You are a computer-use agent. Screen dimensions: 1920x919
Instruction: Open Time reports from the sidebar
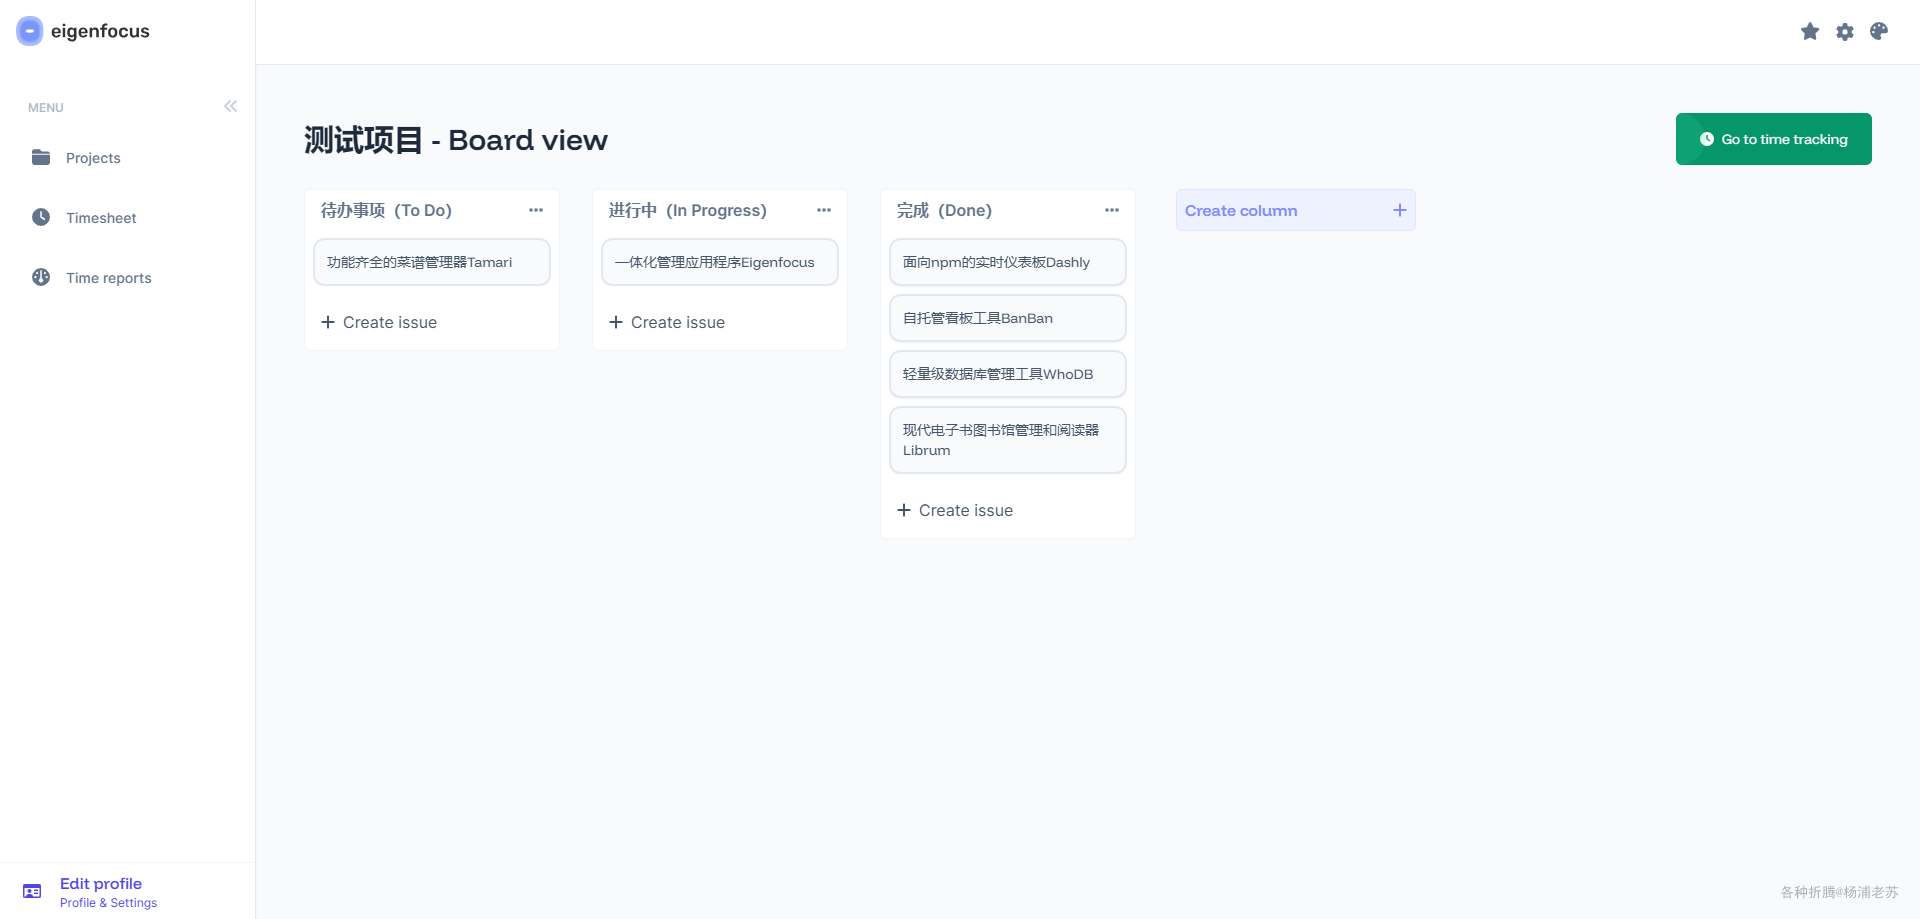pos(108,278)
